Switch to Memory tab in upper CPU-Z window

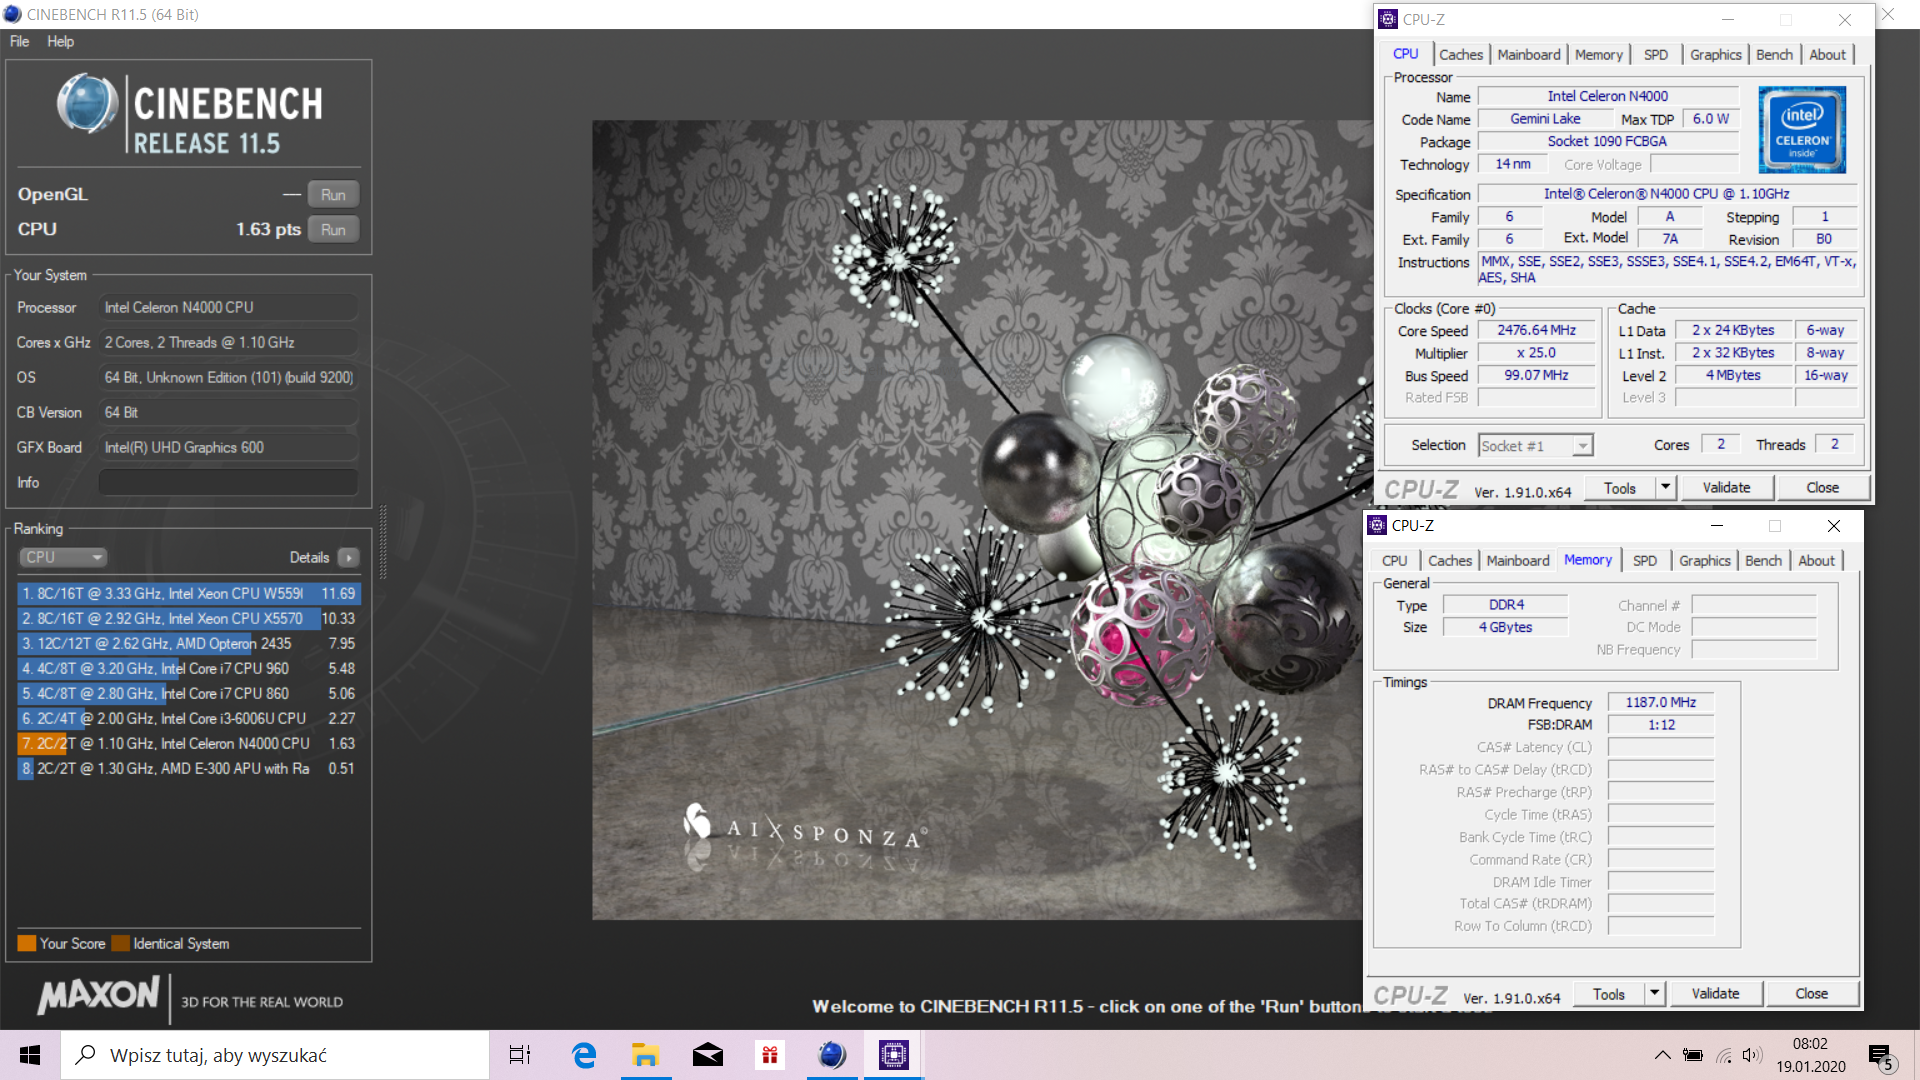(1598, 55)
